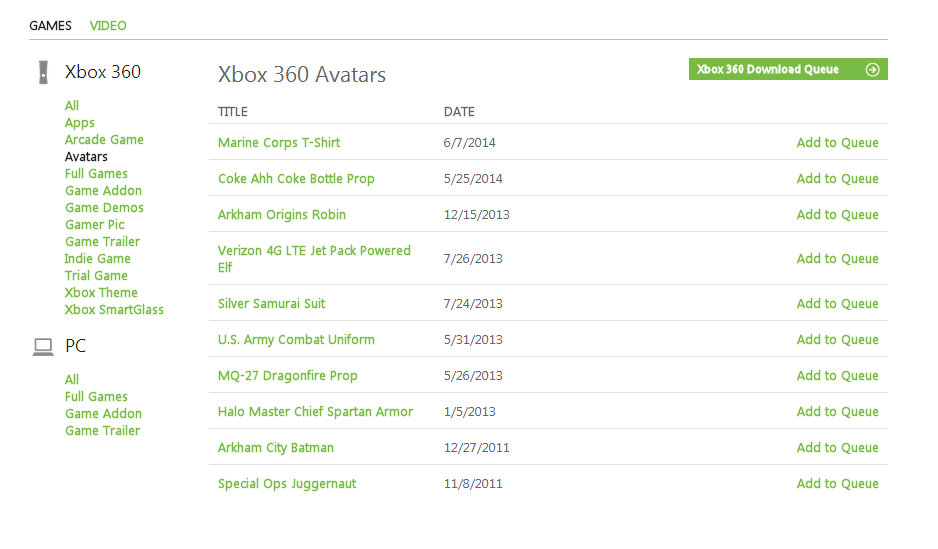
Task: Select the GAMES tab
Action: [50, 26]
